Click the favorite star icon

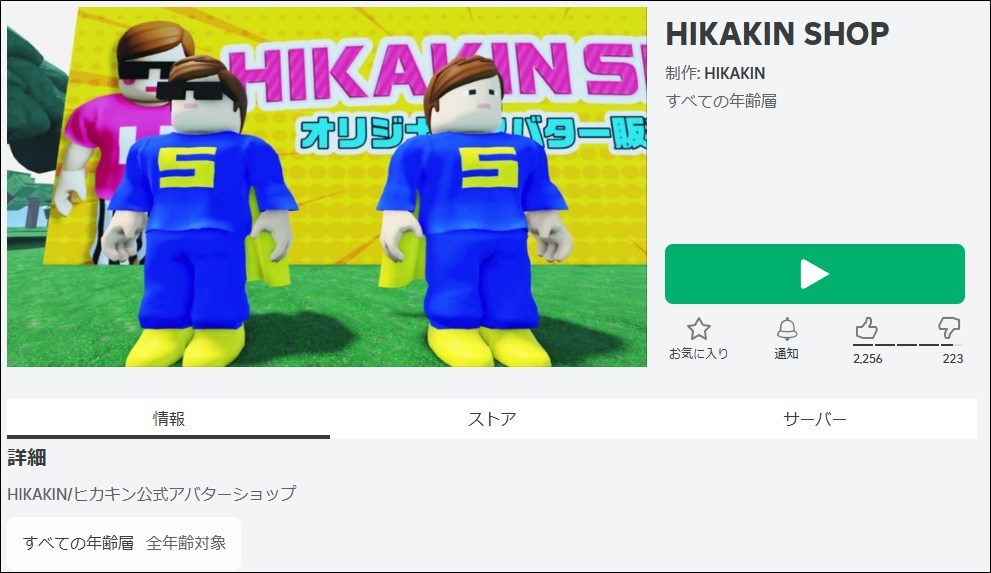point(698,329)
